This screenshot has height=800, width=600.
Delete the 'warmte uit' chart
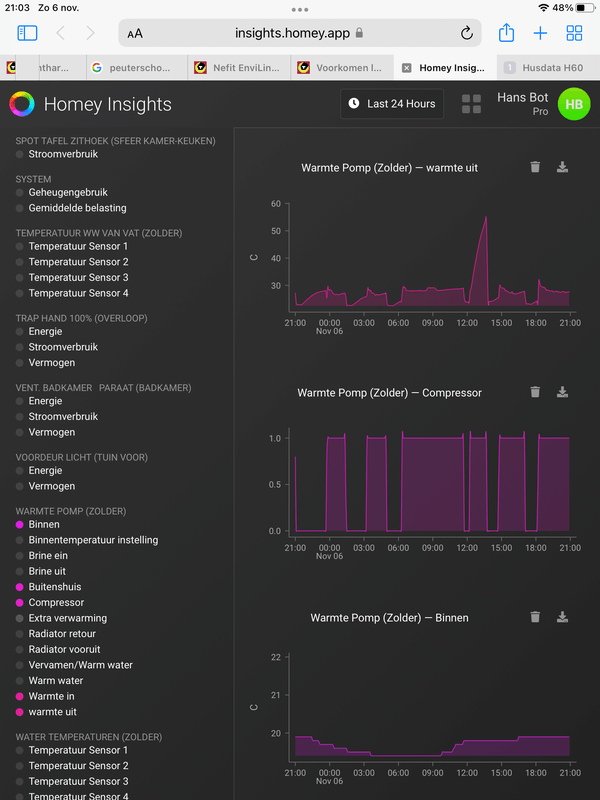click(x=535, y=168)
